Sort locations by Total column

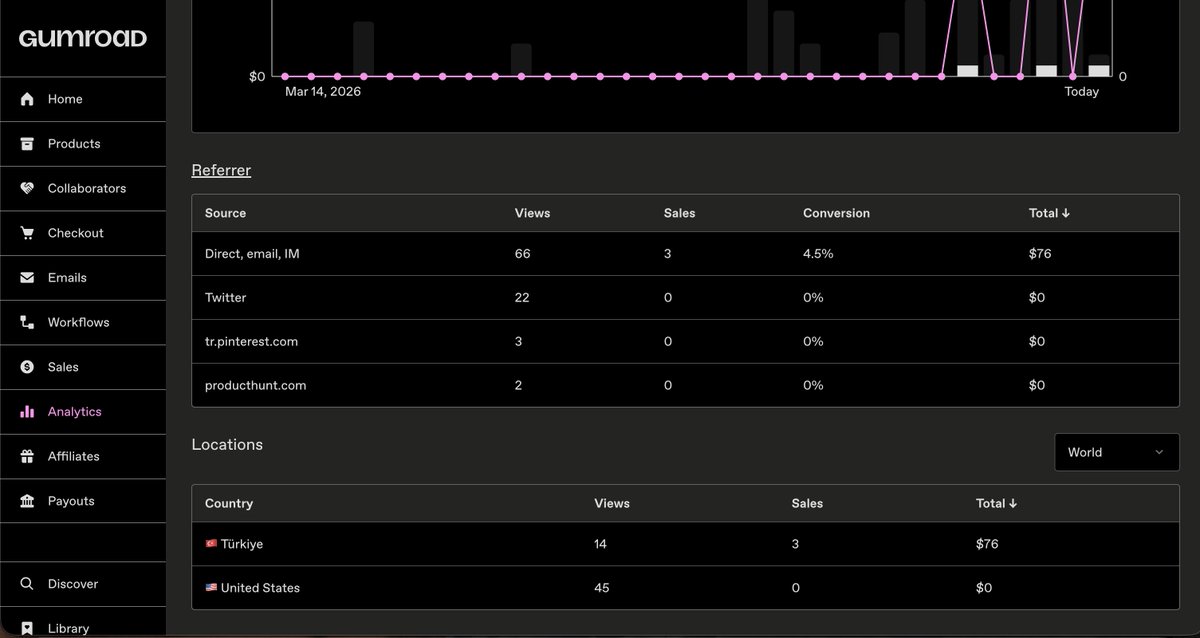[x=996, y=503]
